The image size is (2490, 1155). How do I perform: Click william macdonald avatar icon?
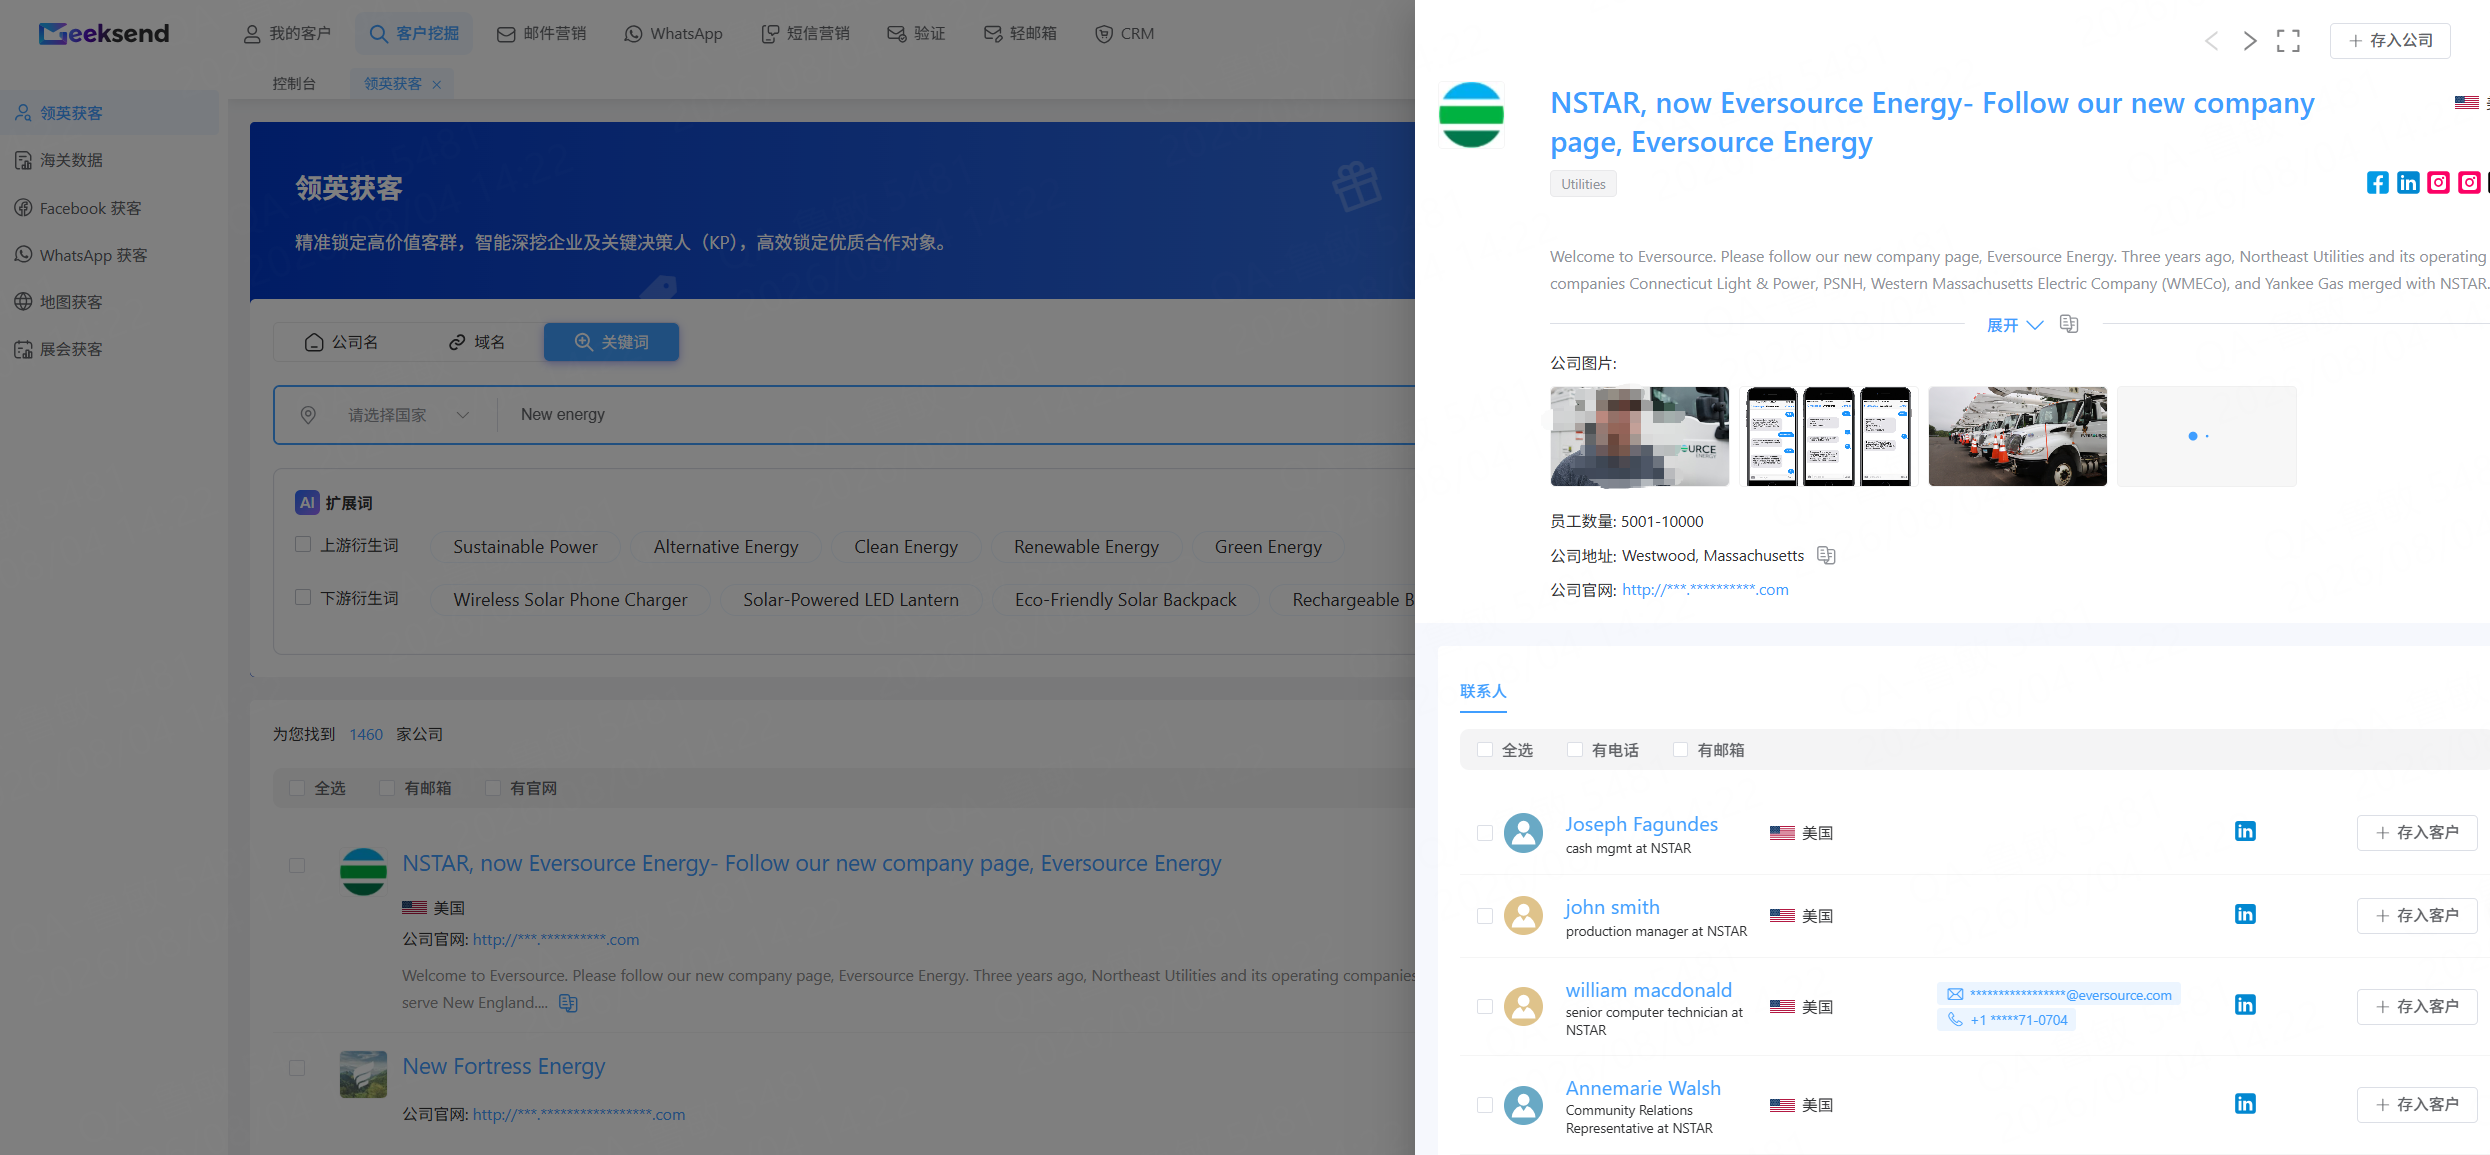[1523, 1006]
